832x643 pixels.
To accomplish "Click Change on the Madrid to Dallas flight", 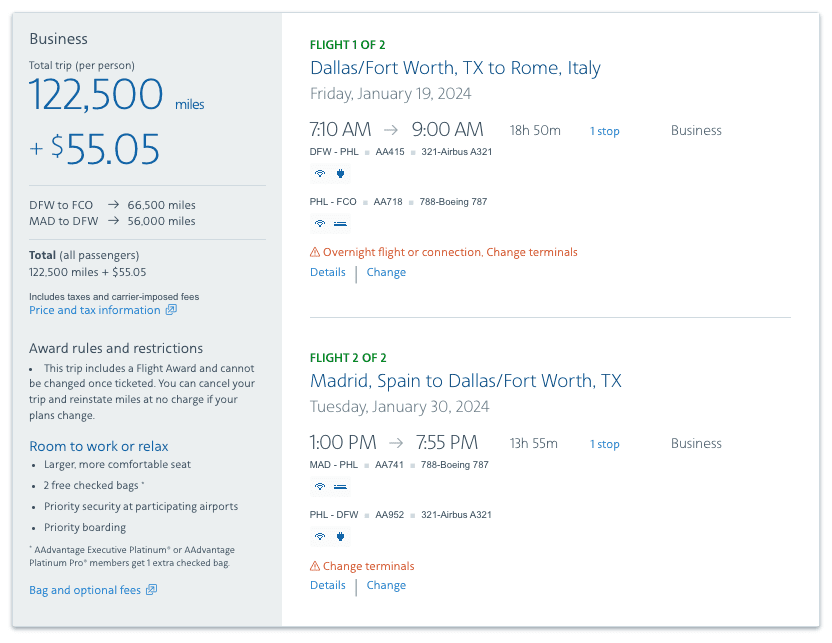I will tap(386, 584).
